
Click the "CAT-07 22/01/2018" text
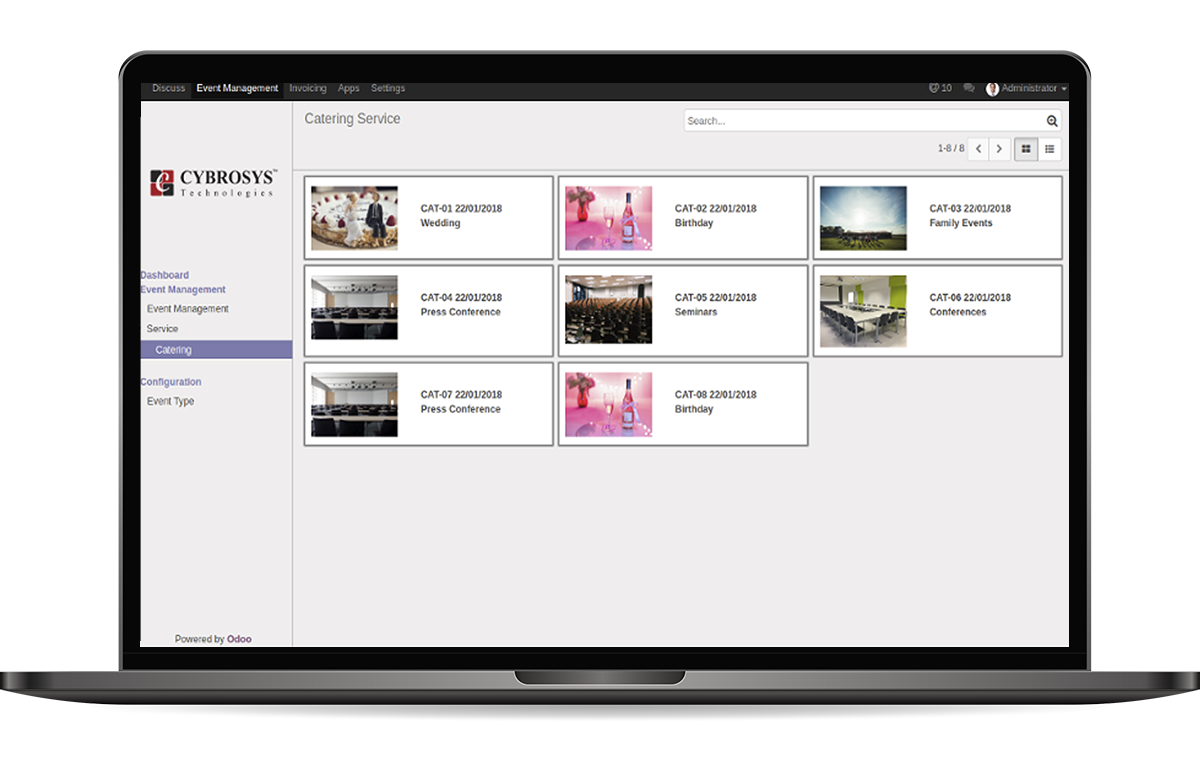click(461, 395)
